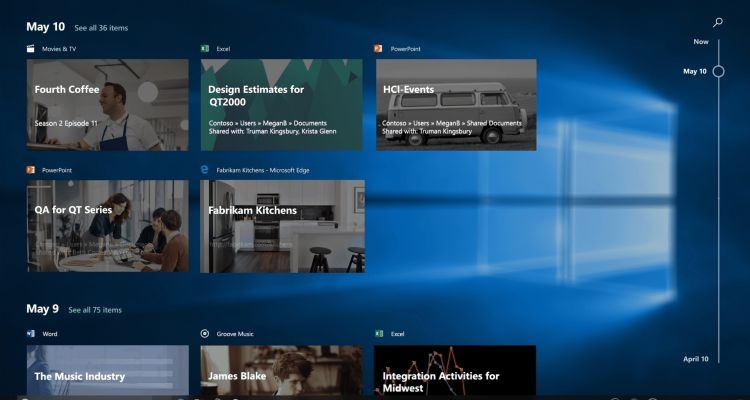Click the Movies & TV app icon
Image resolution: width=750 pixels, height=400 pixels.
pos(31,48)
